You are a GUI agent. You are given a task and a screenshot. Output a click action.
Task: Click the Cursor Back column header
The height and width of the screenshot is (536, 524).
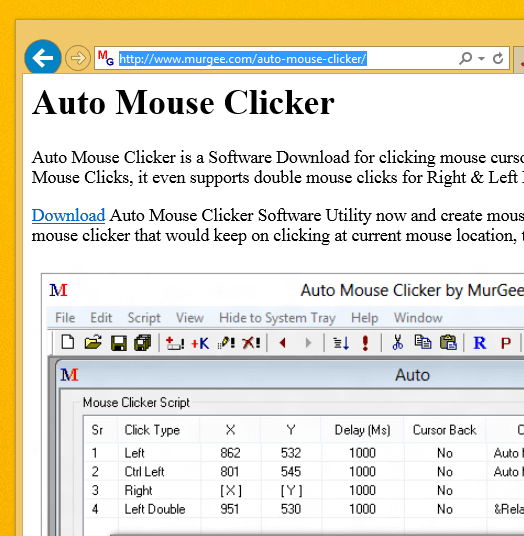click(444, 430)
